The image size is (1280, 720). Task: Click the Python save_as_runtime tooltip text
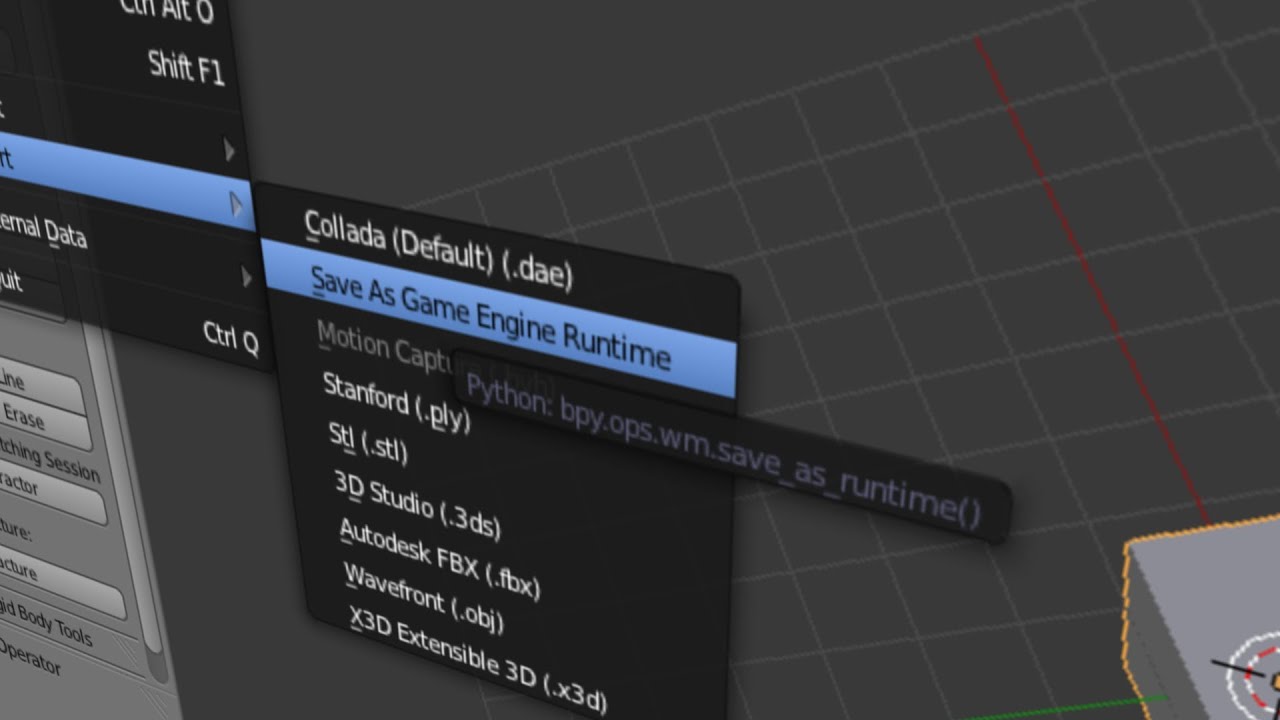point(723,450)
